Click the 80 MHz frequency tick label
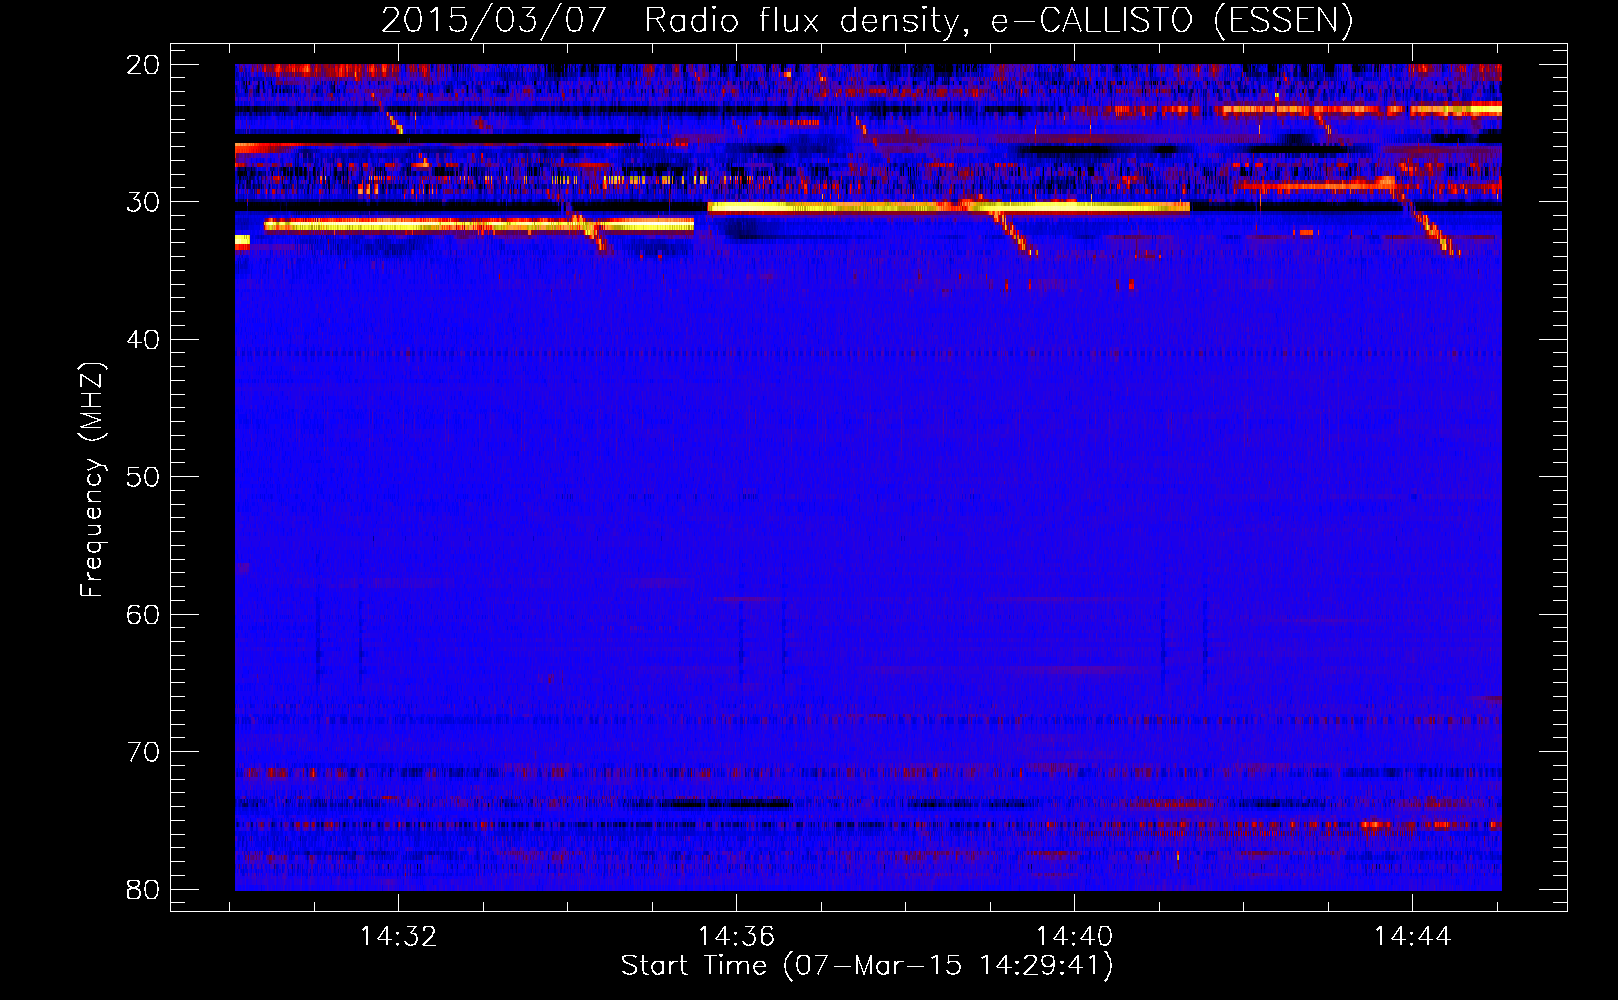Viewport: 1618px width, 1000px height. point(143,889)
